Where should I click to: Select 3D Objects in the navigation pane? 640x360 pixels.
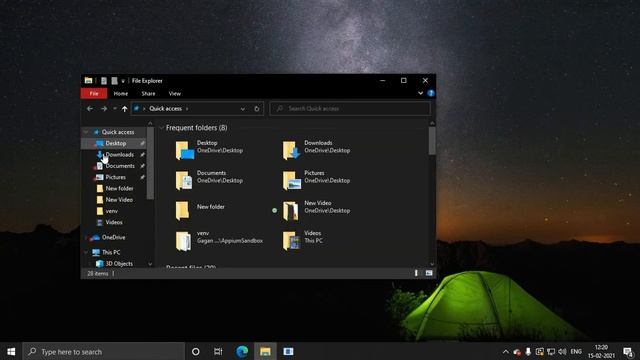pos(119,264)
